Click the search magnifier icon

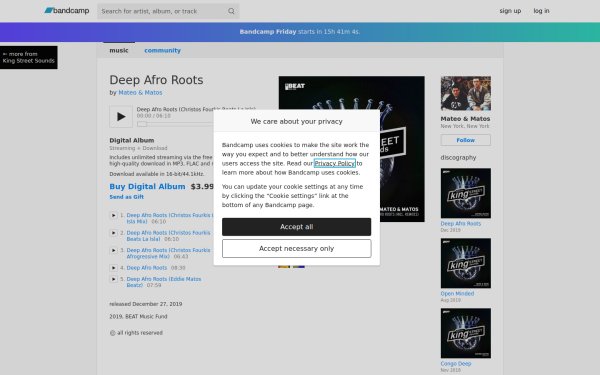pyautogui.click(x=231, y=11)
